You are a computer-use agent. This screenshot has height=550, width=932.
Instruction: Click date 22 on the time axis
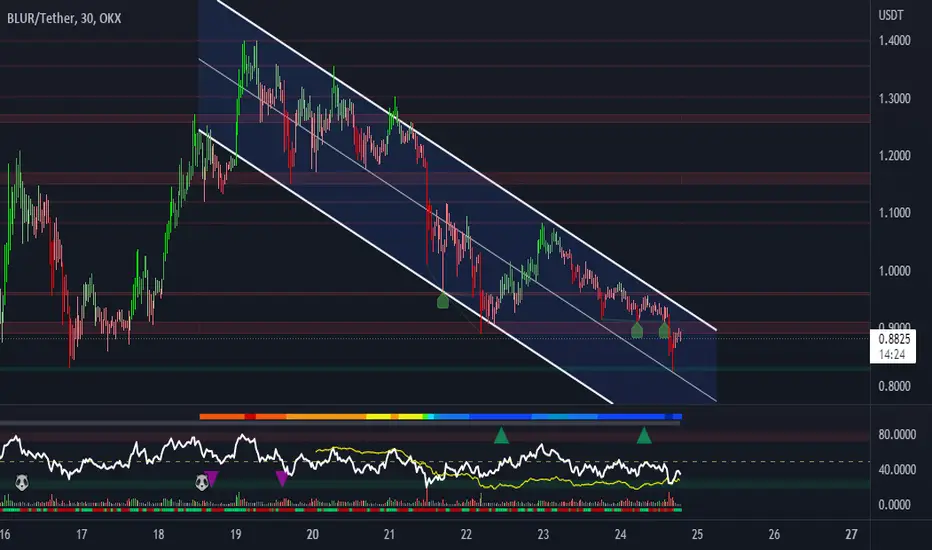[466, 534]
